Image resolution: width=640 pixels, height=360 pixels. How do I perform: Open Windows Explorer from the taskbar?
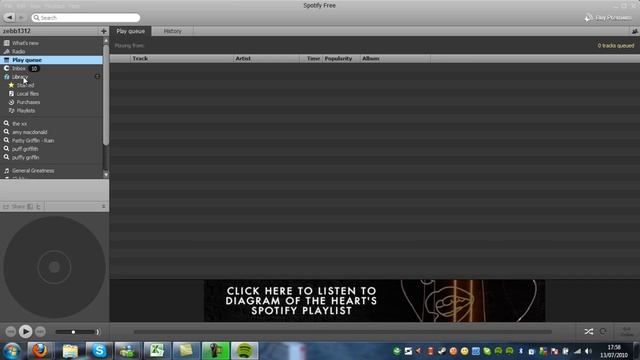point(70,351)
